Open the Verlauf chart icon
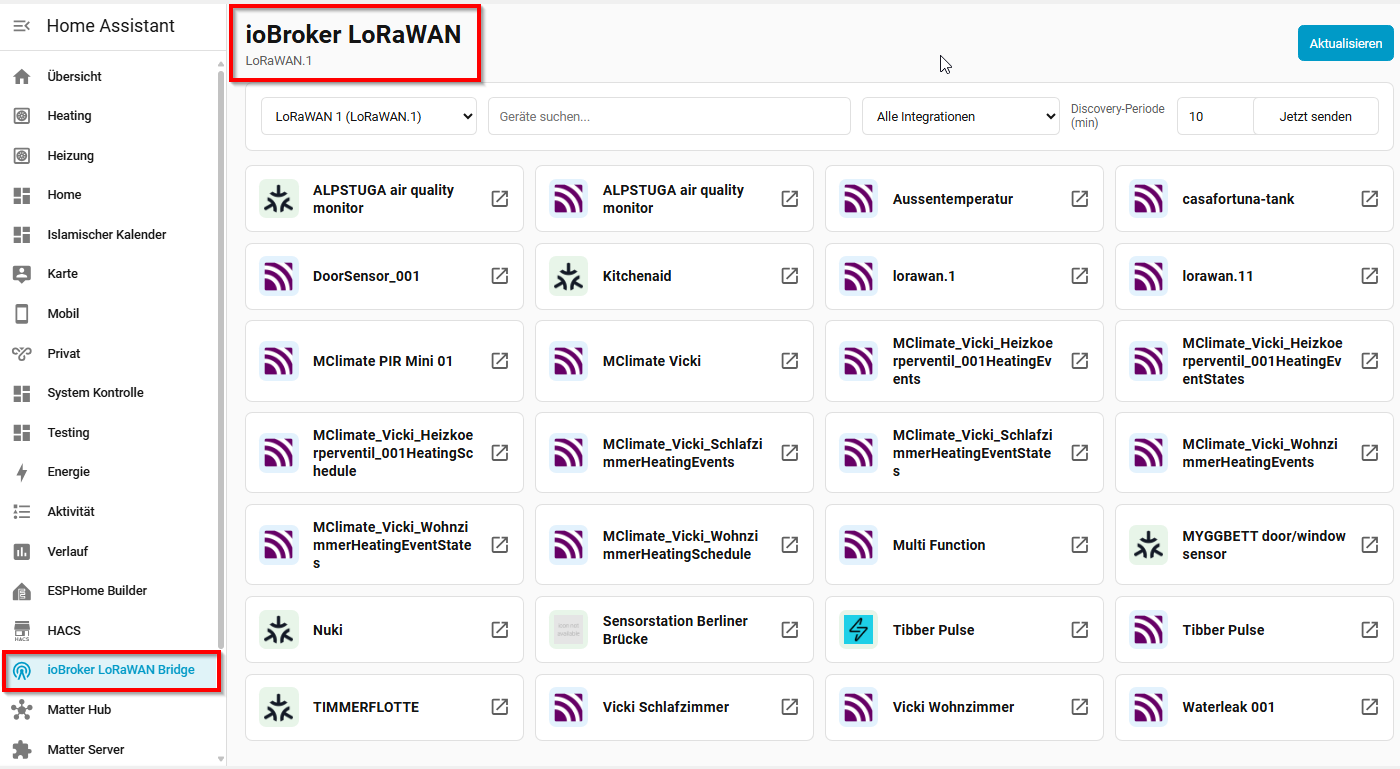Viewport: 1400px width, 769px height. pyautogui.click(x=21, y=552)
